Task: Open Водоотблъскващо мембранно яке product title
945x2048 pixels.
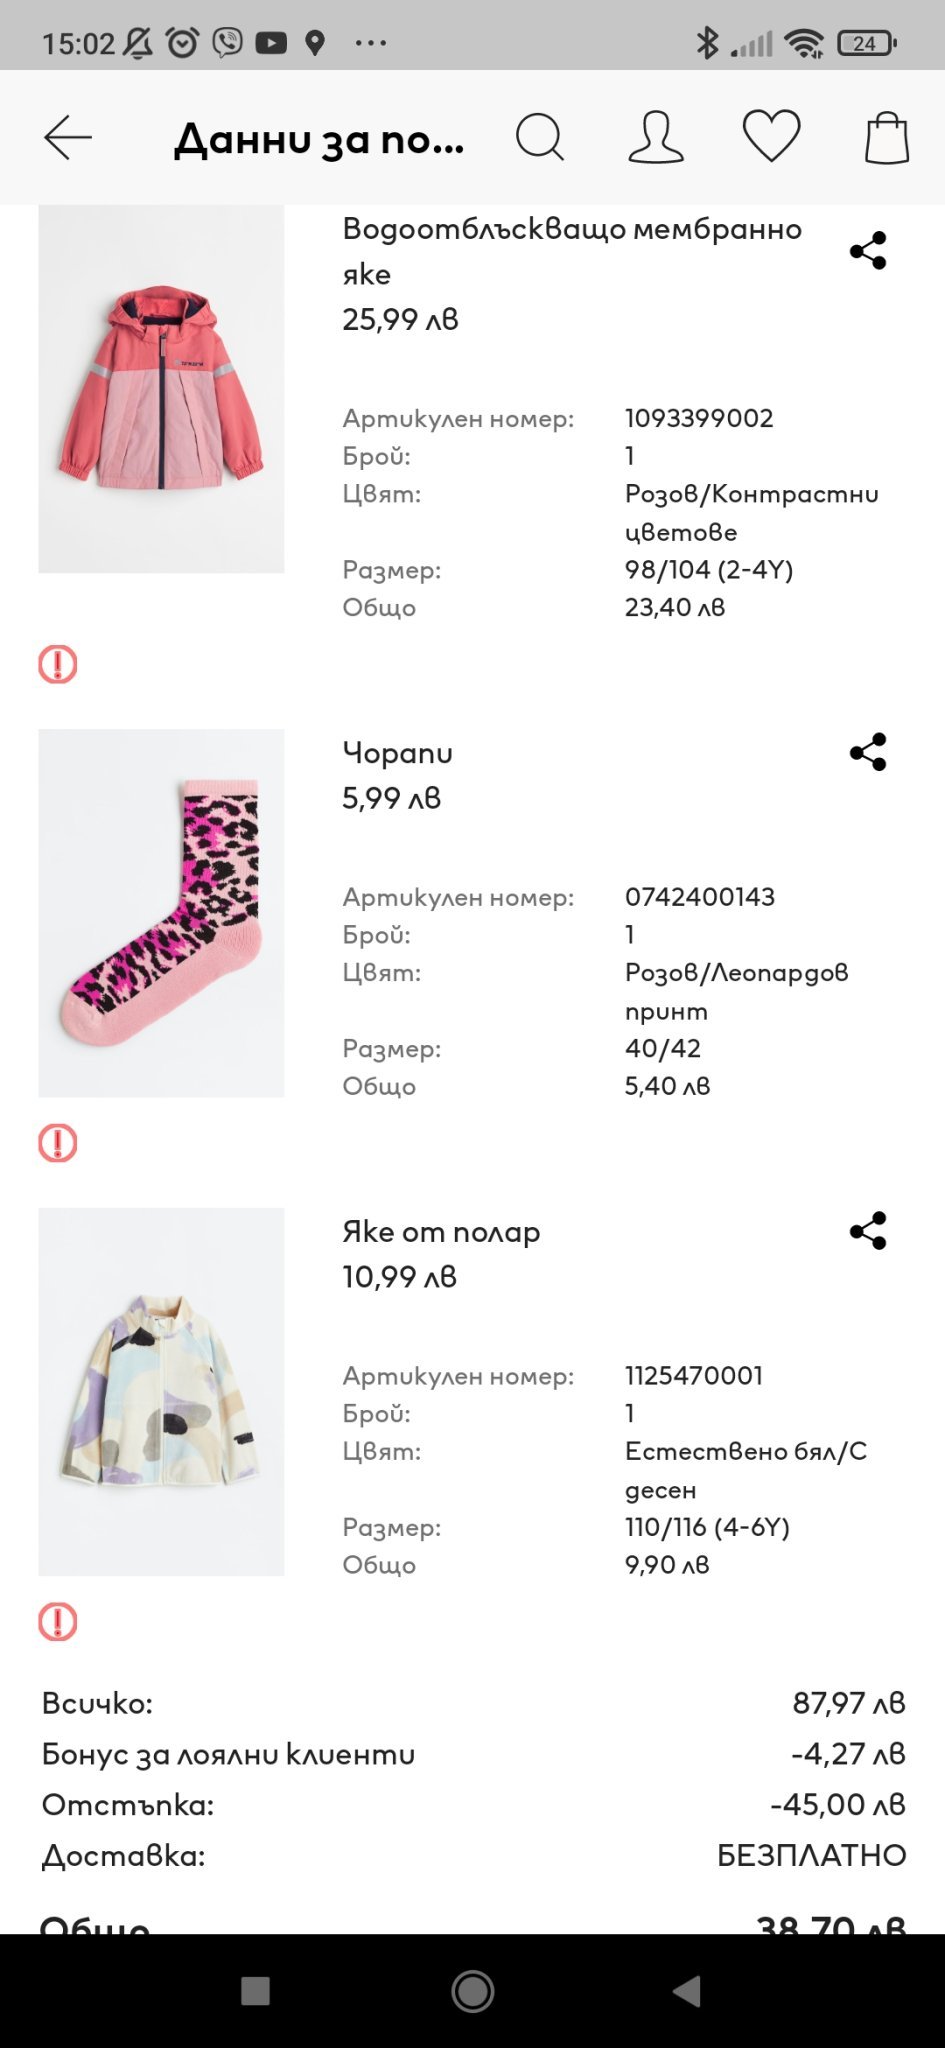Action: click(571, 251)
